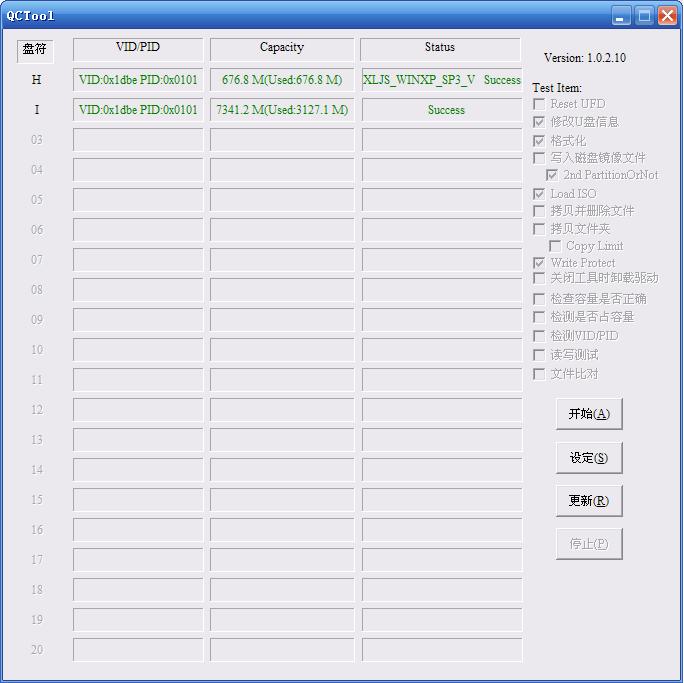Viewport: 684px width, 683px height.
Task: Toggle the 修改U盘信息 checkbox
Action: click(x=539, y=122)
